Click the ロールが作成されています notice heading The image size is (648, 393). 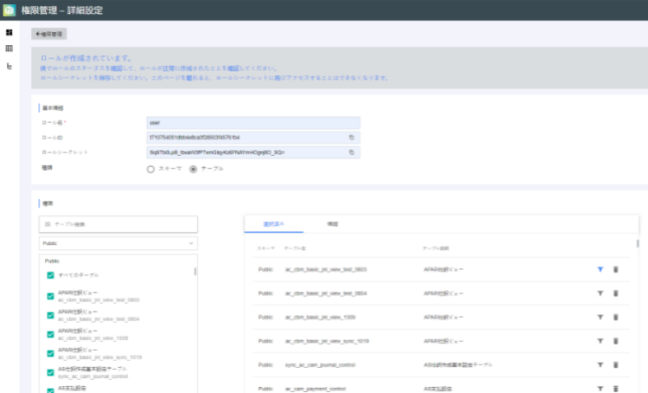(86, 58)
